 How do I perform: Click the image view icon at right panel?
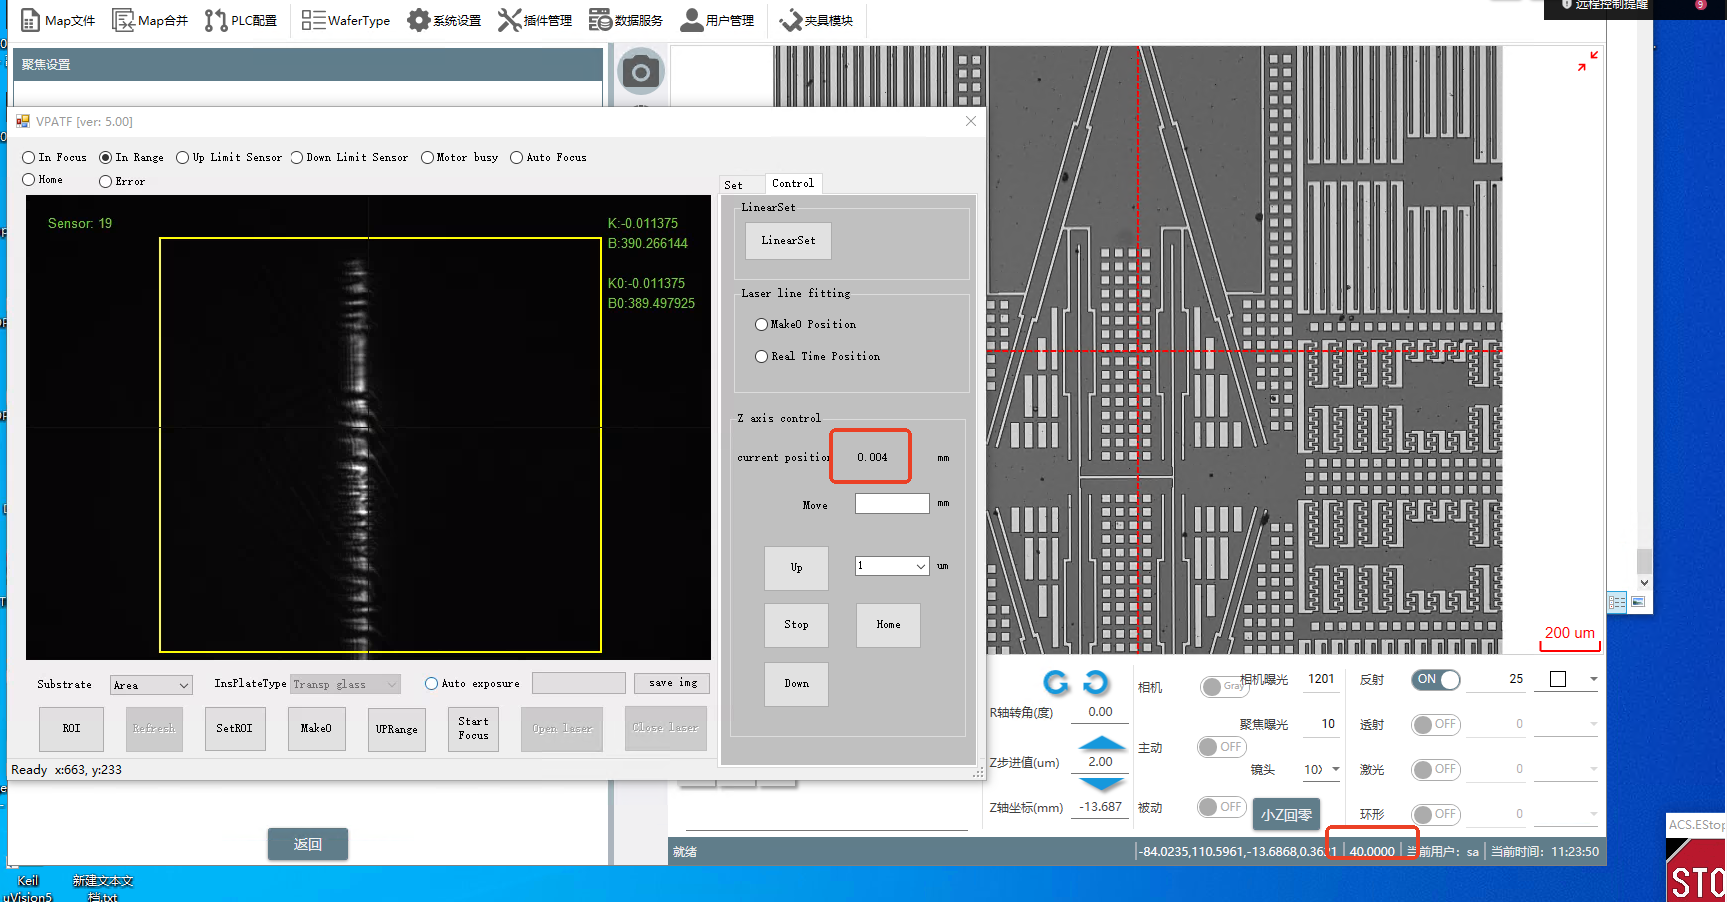(1638, 602)
